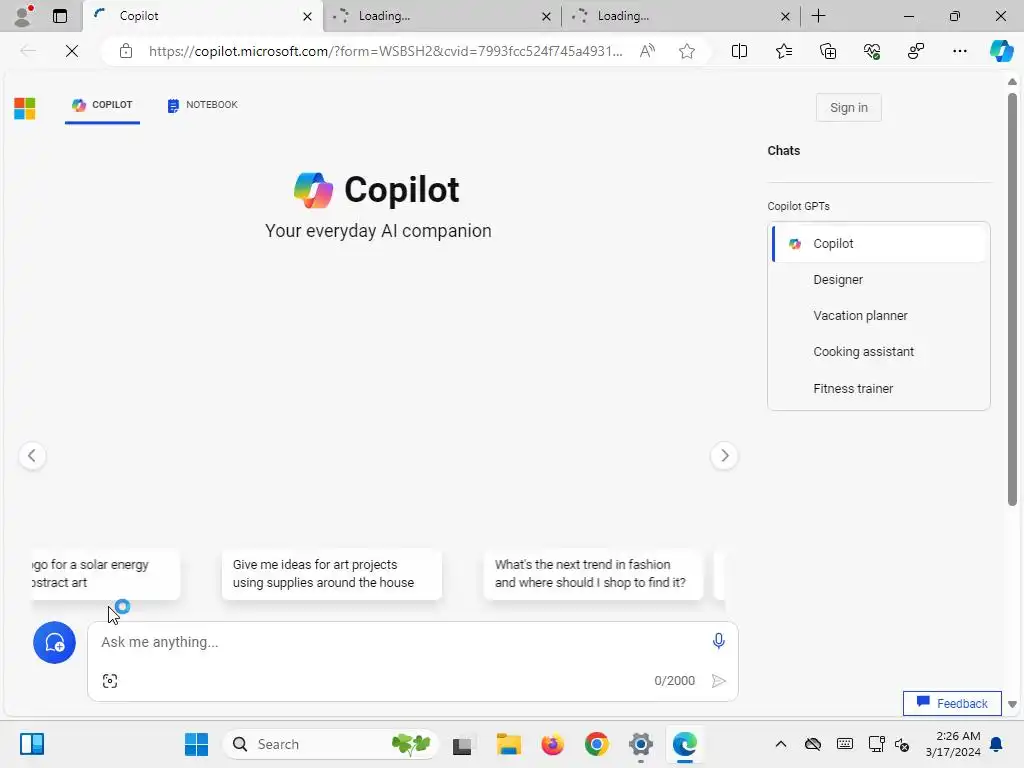Click the Microsoft logo

pos(25,108)
